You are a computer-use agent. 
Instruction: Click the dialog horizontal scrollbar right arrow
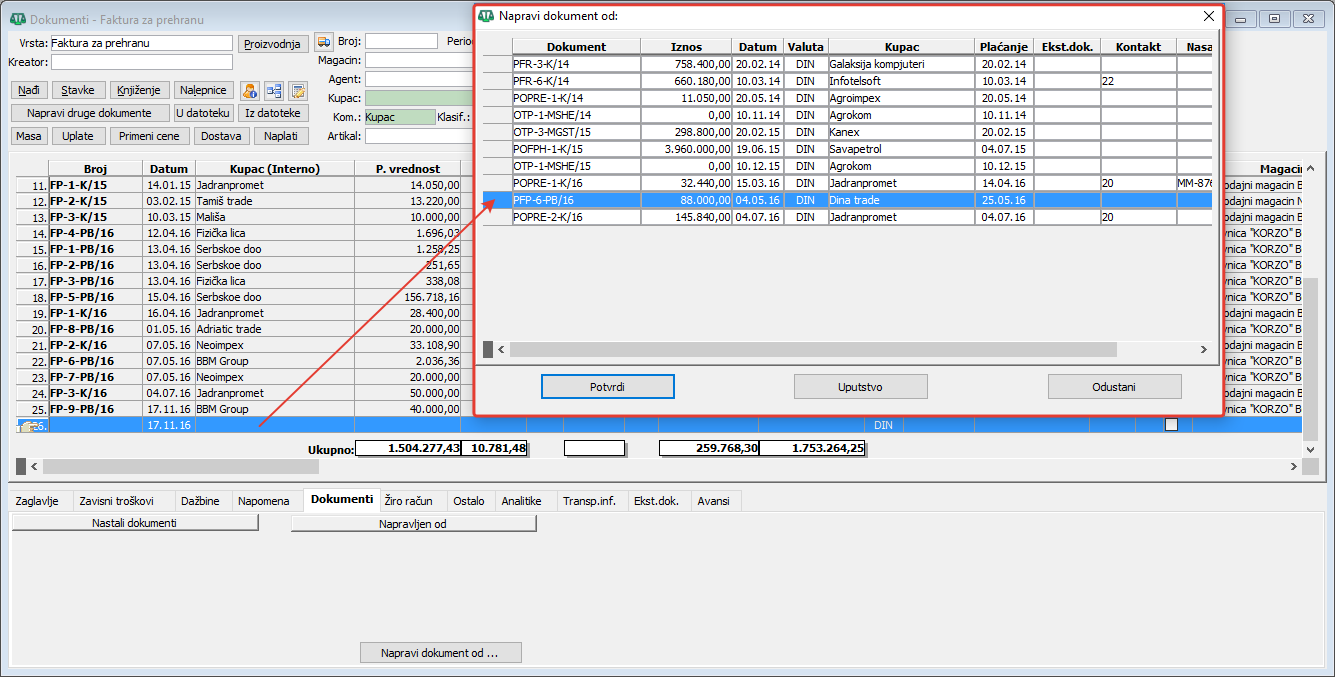click(1204, 350)
